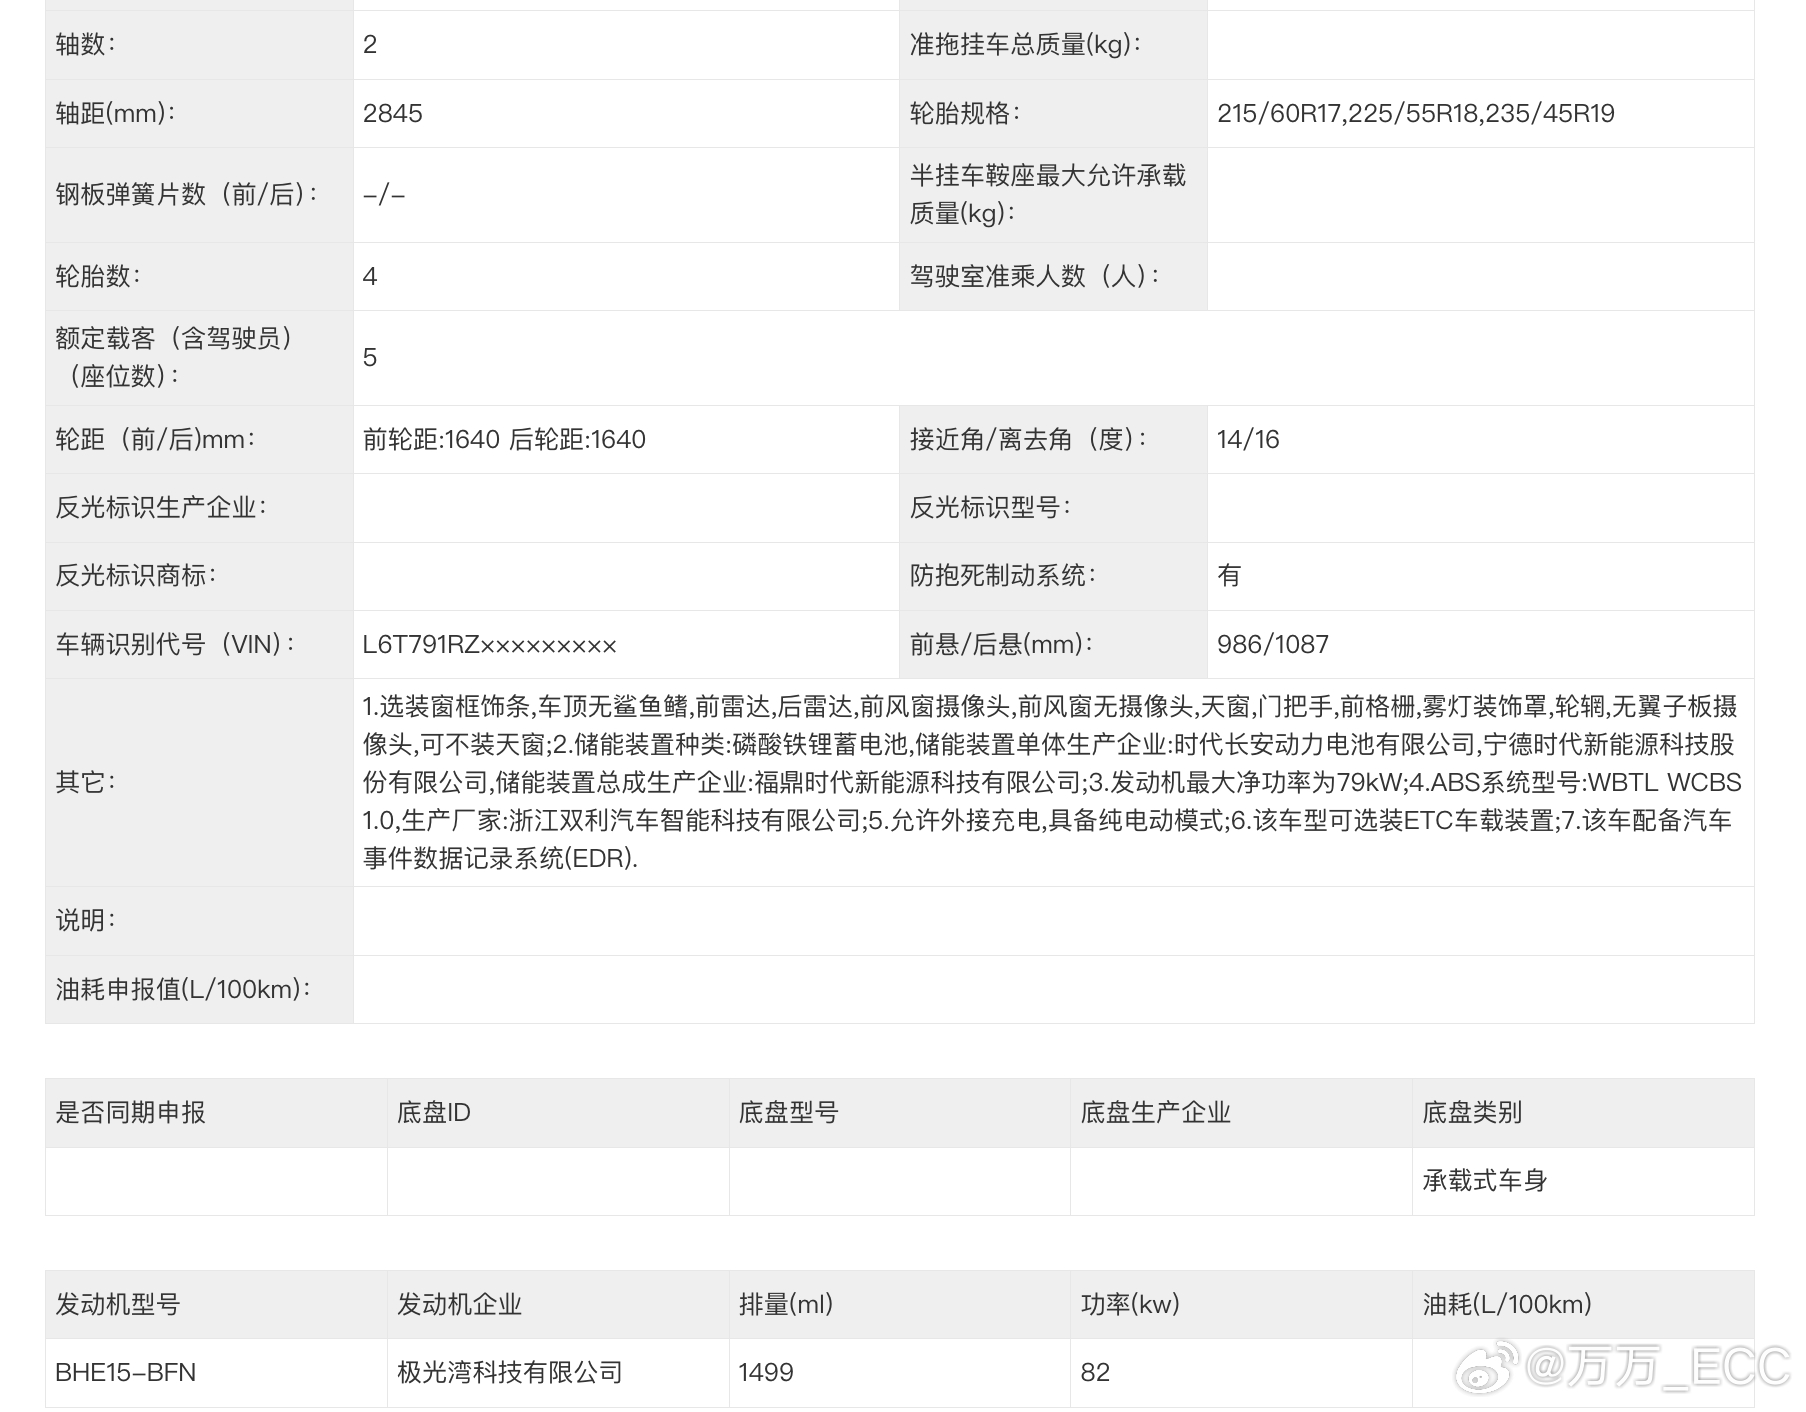Select engine model BHE15-BFN

click(x=125, y=1372)
